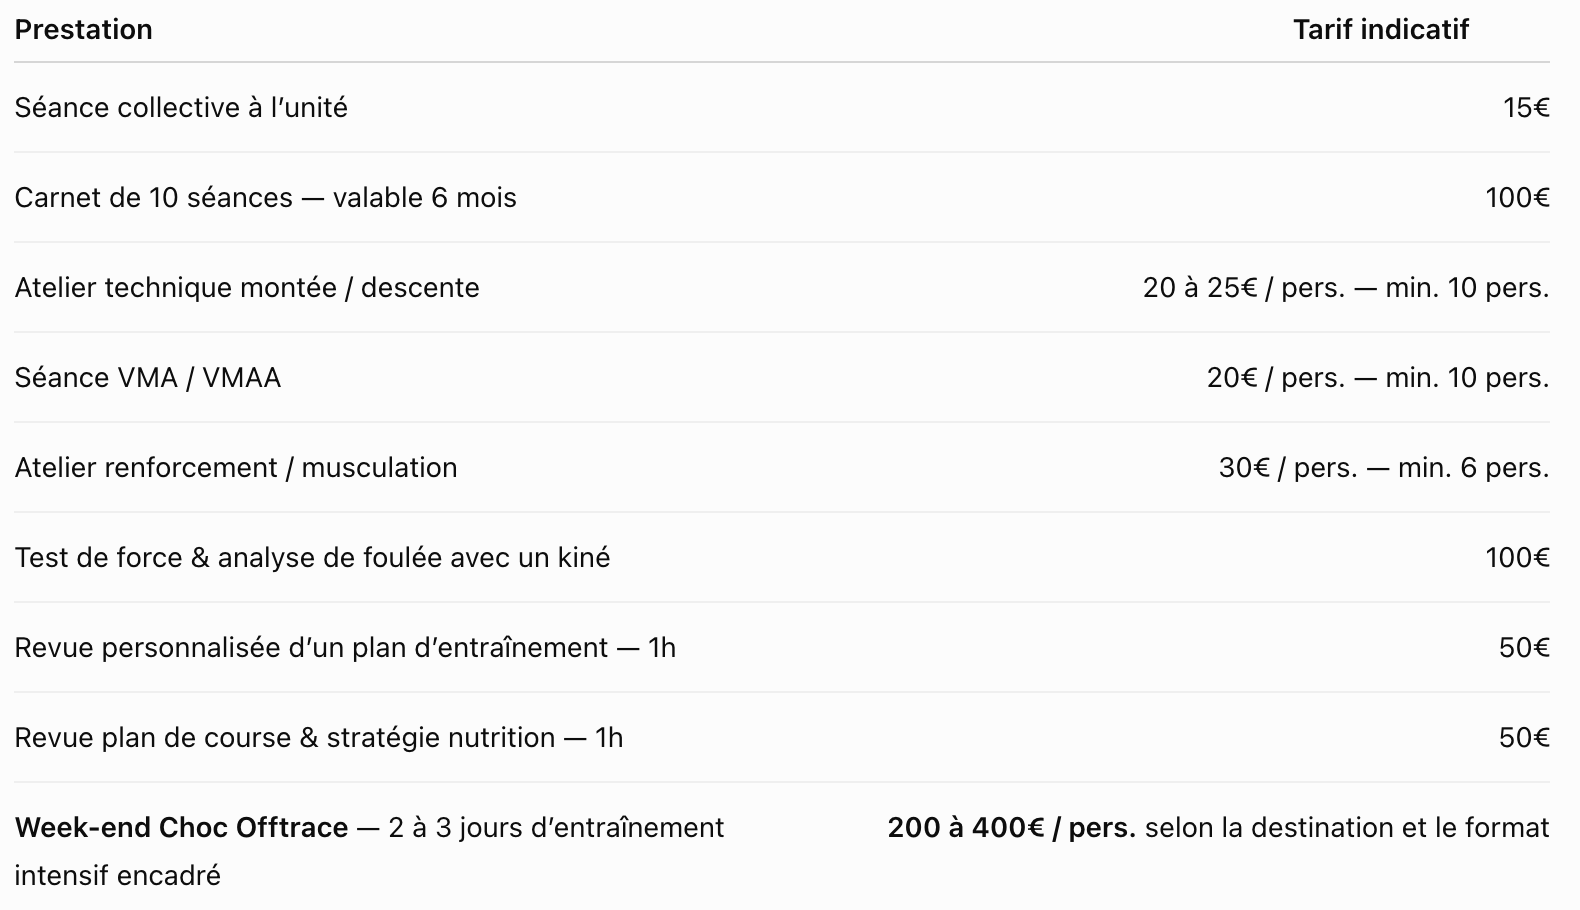Select Carnet de 10 séances text
The width and height of the screenshot is (1580, 910).
point(154,198)
